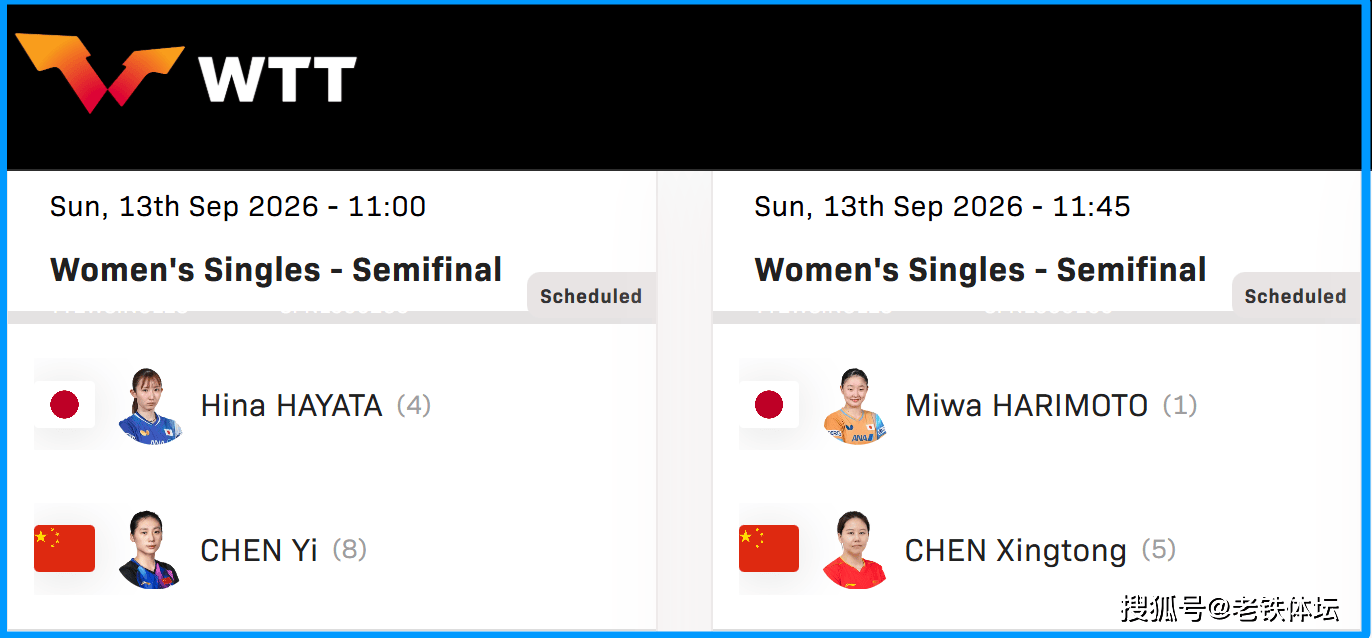Select Hina HAYATA player name
Viewport: 1372px width, 638px height.
point(291,405)
